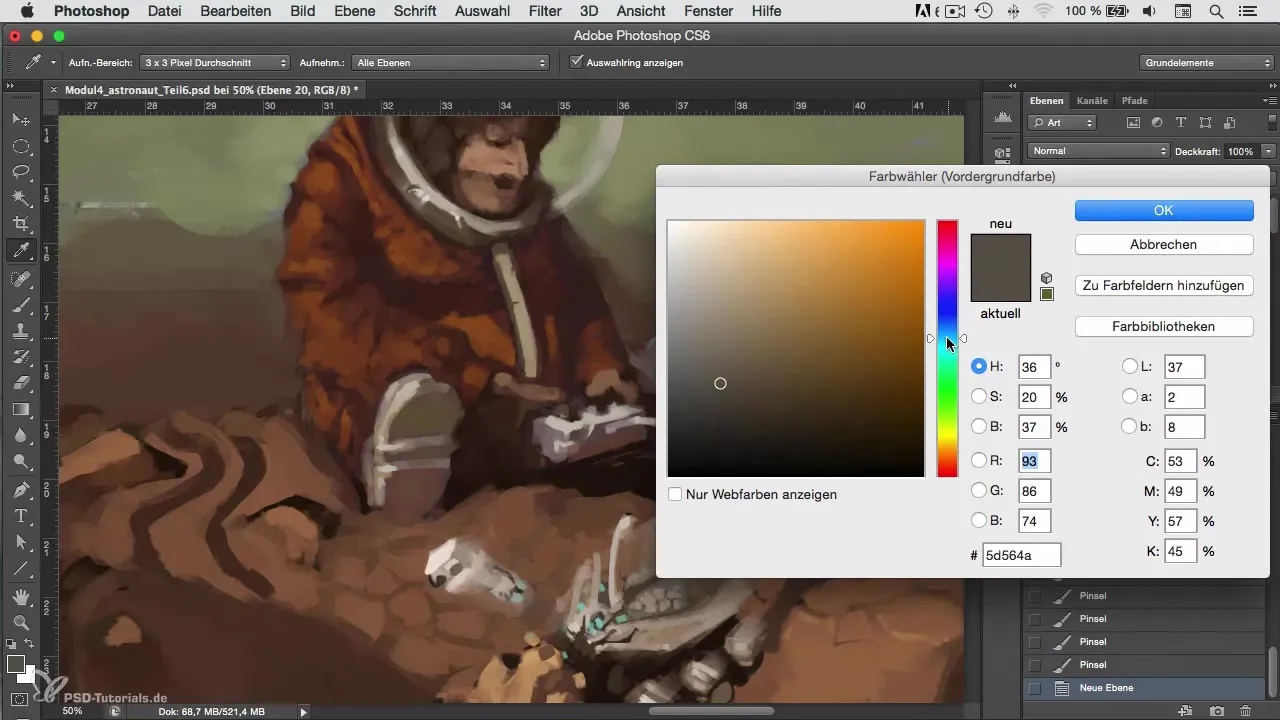Open the Aufnehm. Alle Ebenen dropdown
The image size is (1280, 720).
pyautogui.click(x=450, y=62)
